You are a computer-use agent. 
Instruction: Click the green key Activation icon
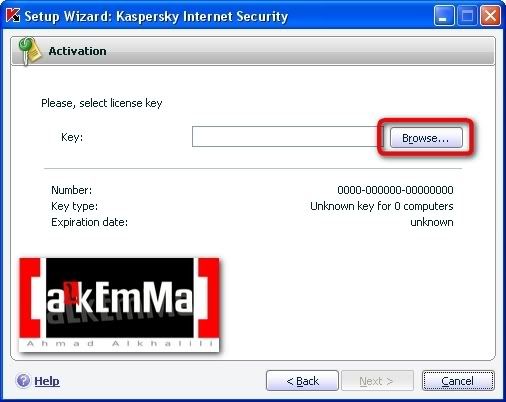(30, 51)
